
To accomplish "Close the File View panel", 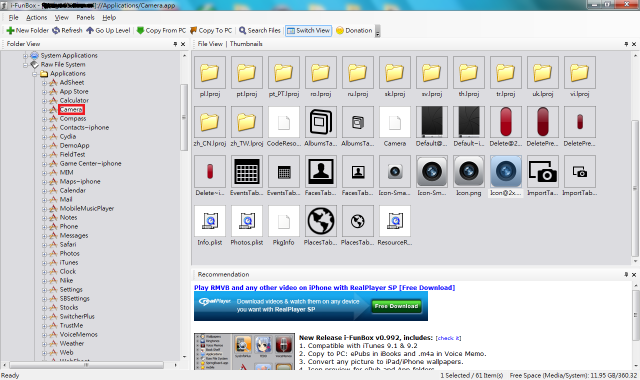I will 634,44.
